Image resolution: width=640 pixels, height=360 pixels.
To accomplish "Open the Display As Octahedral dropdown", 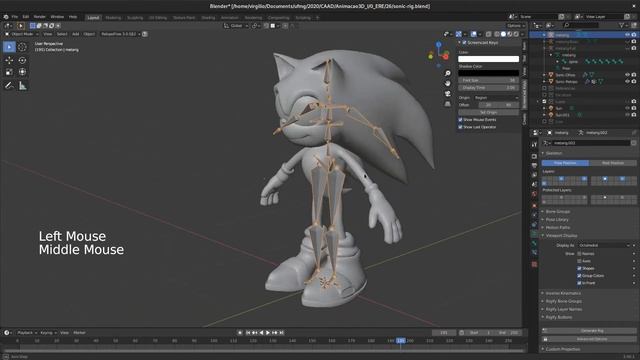I will pyautogui.click(x=604, y=245).
